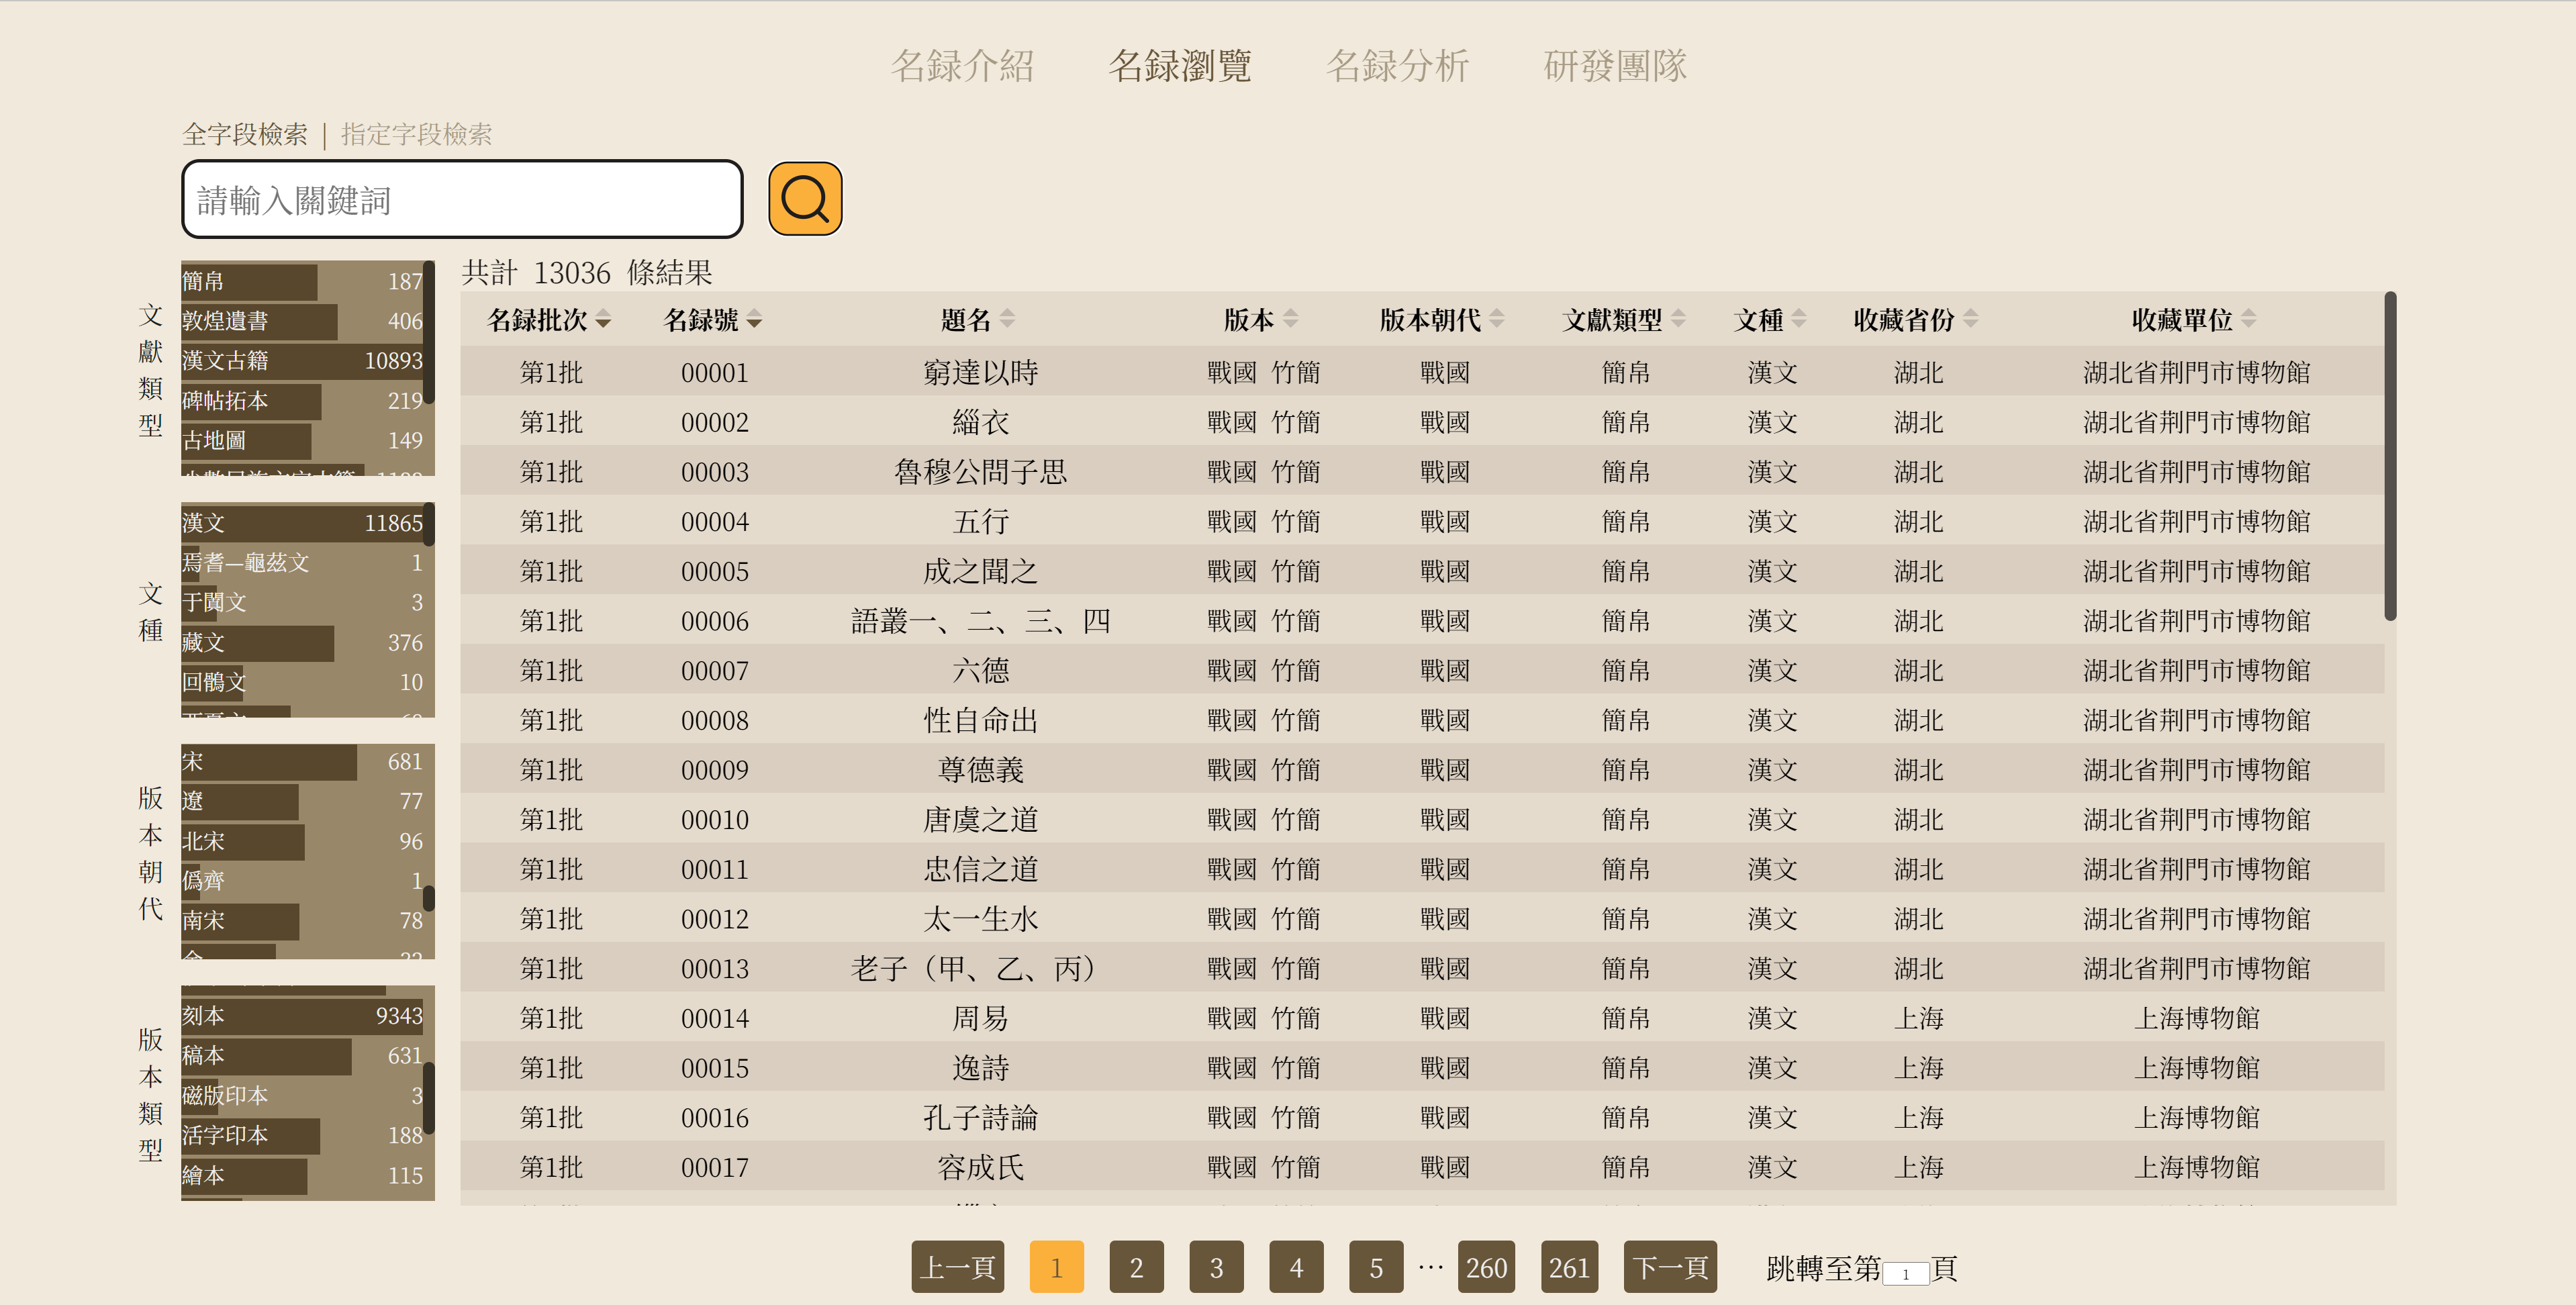
Task: Filter by 遼 dynasty bar
Action: (302, 801)
